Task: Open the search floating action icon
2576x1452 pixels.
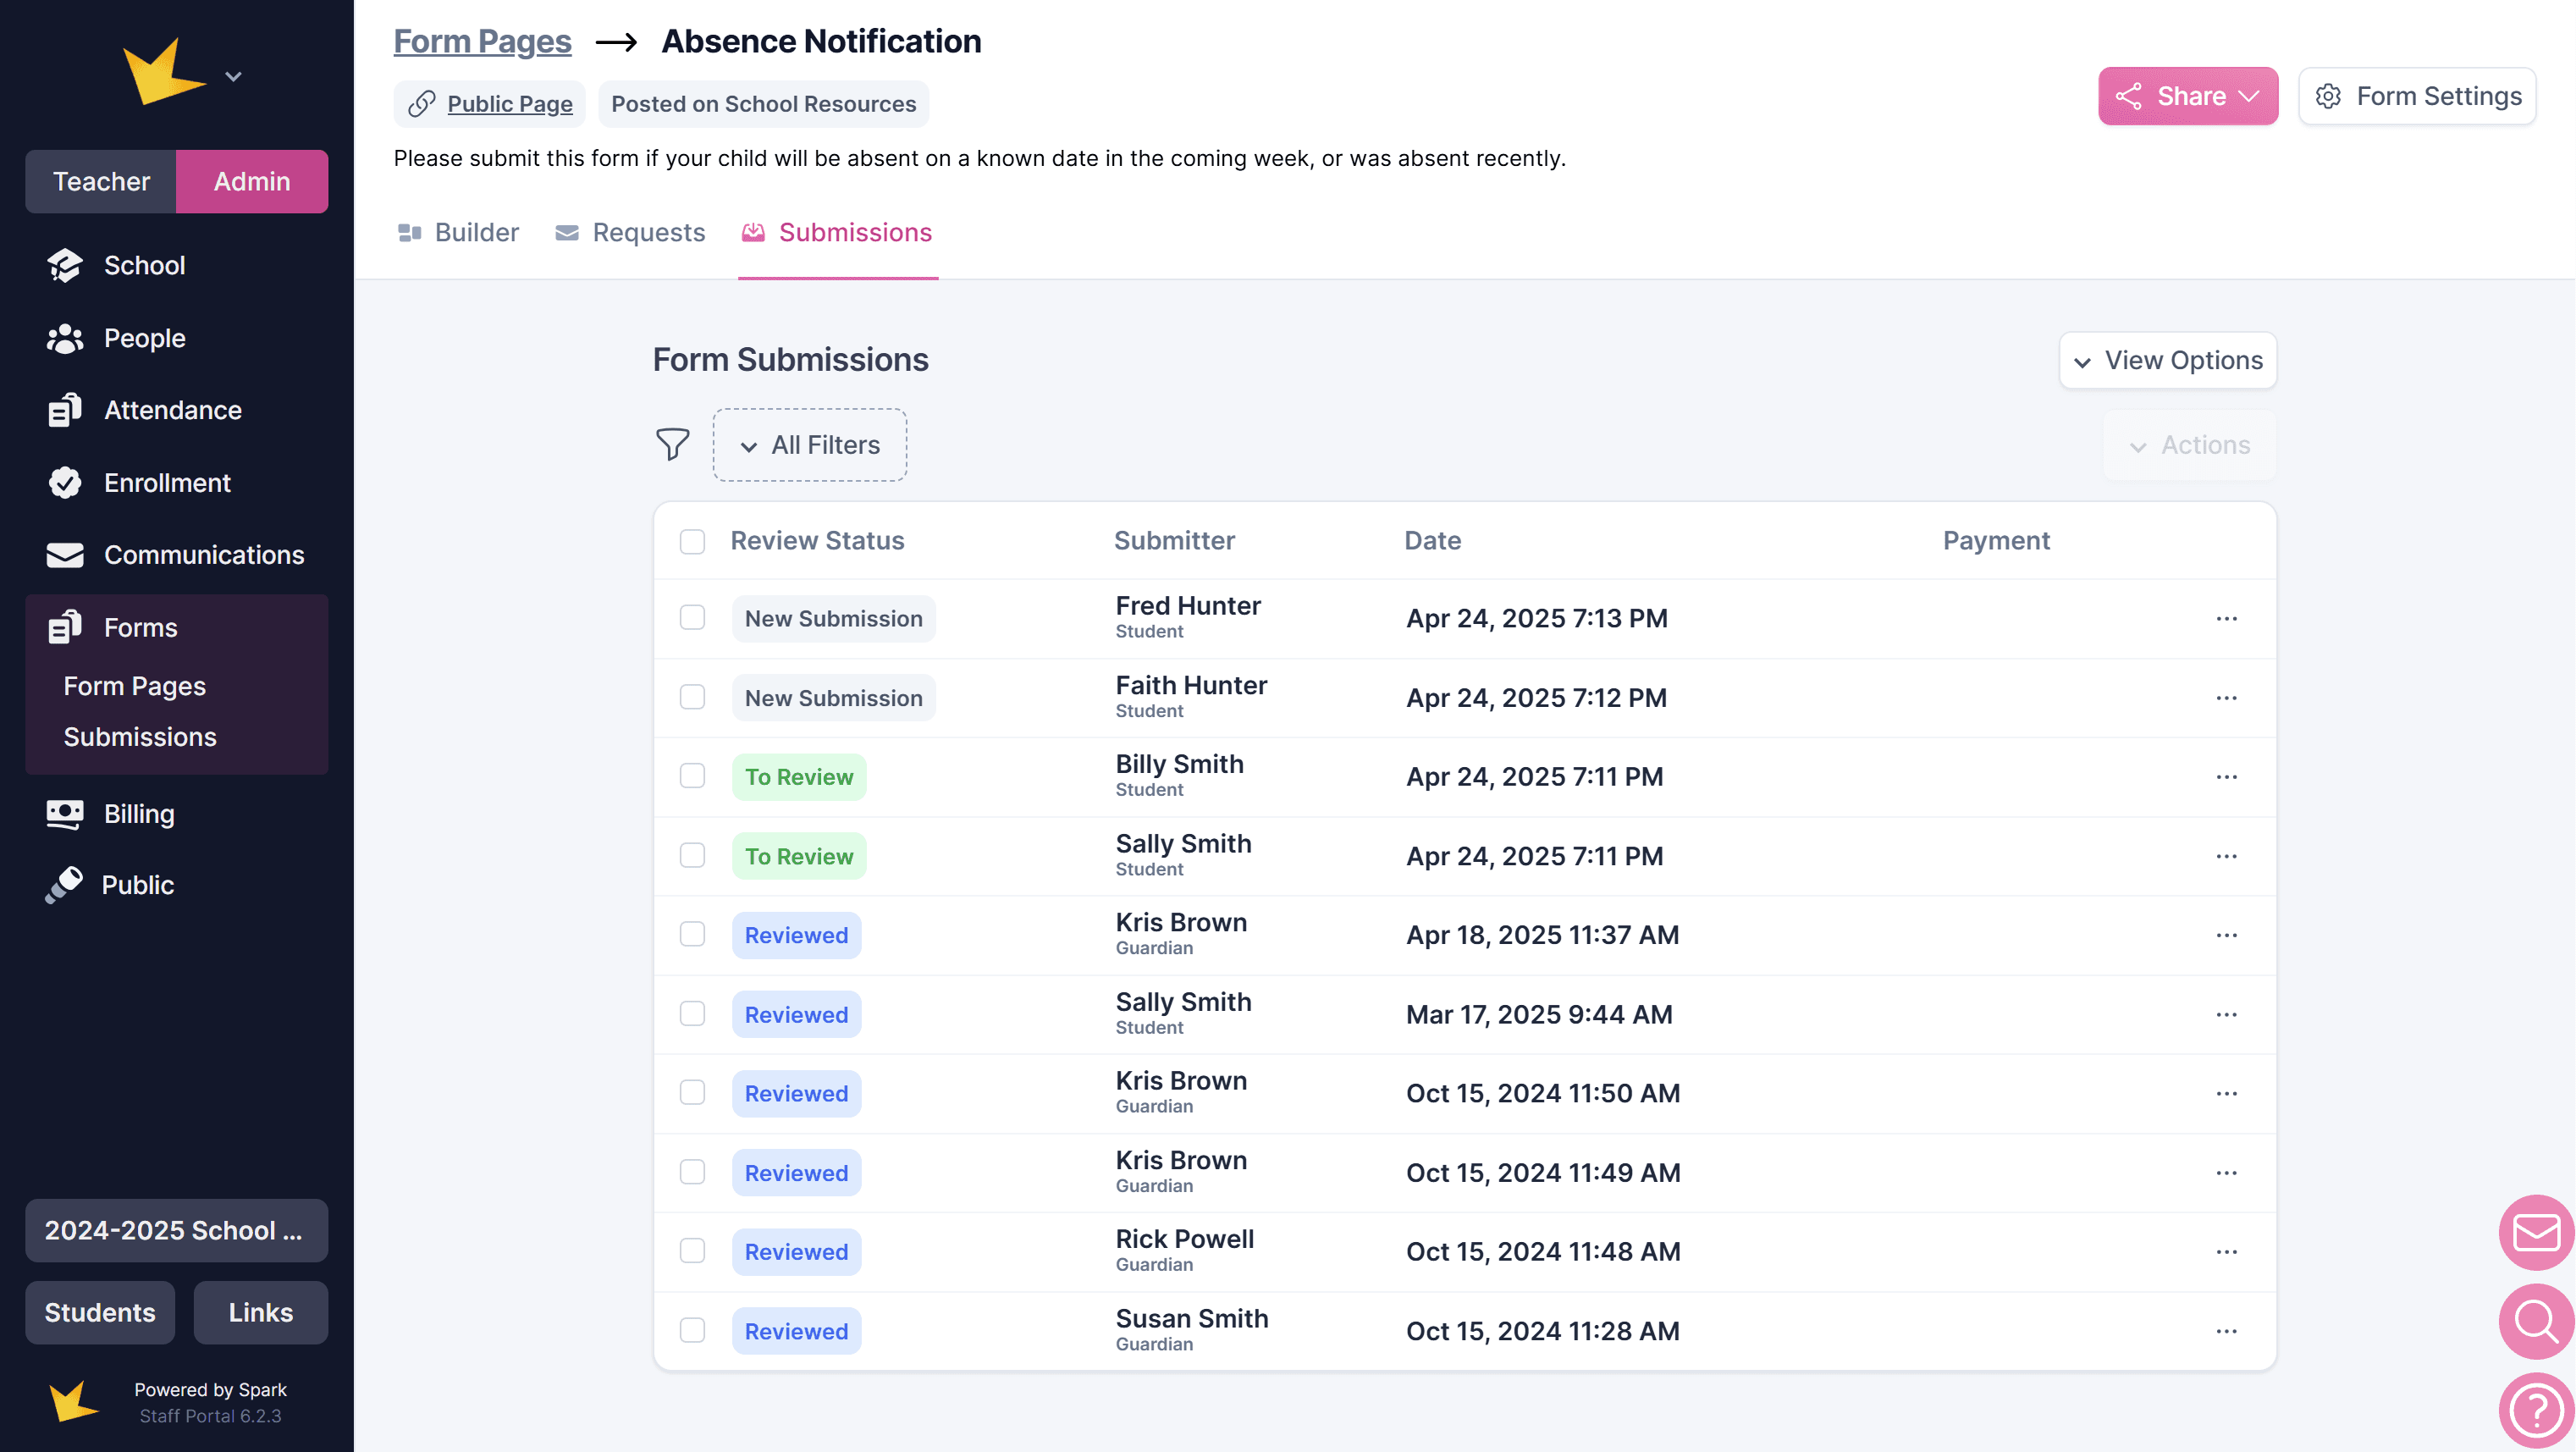Action: [x=2535, y=1321]
